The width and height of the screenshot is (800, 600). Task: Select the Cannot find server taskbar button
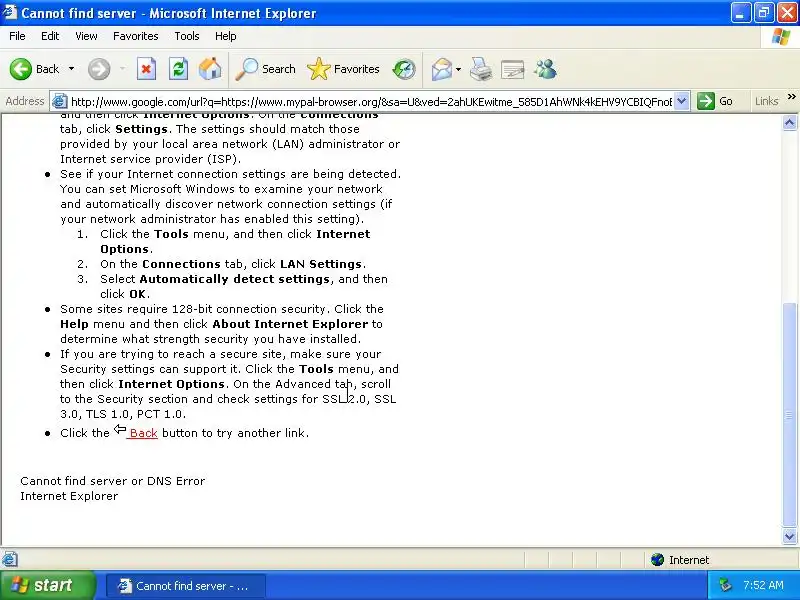coord(186,586)
